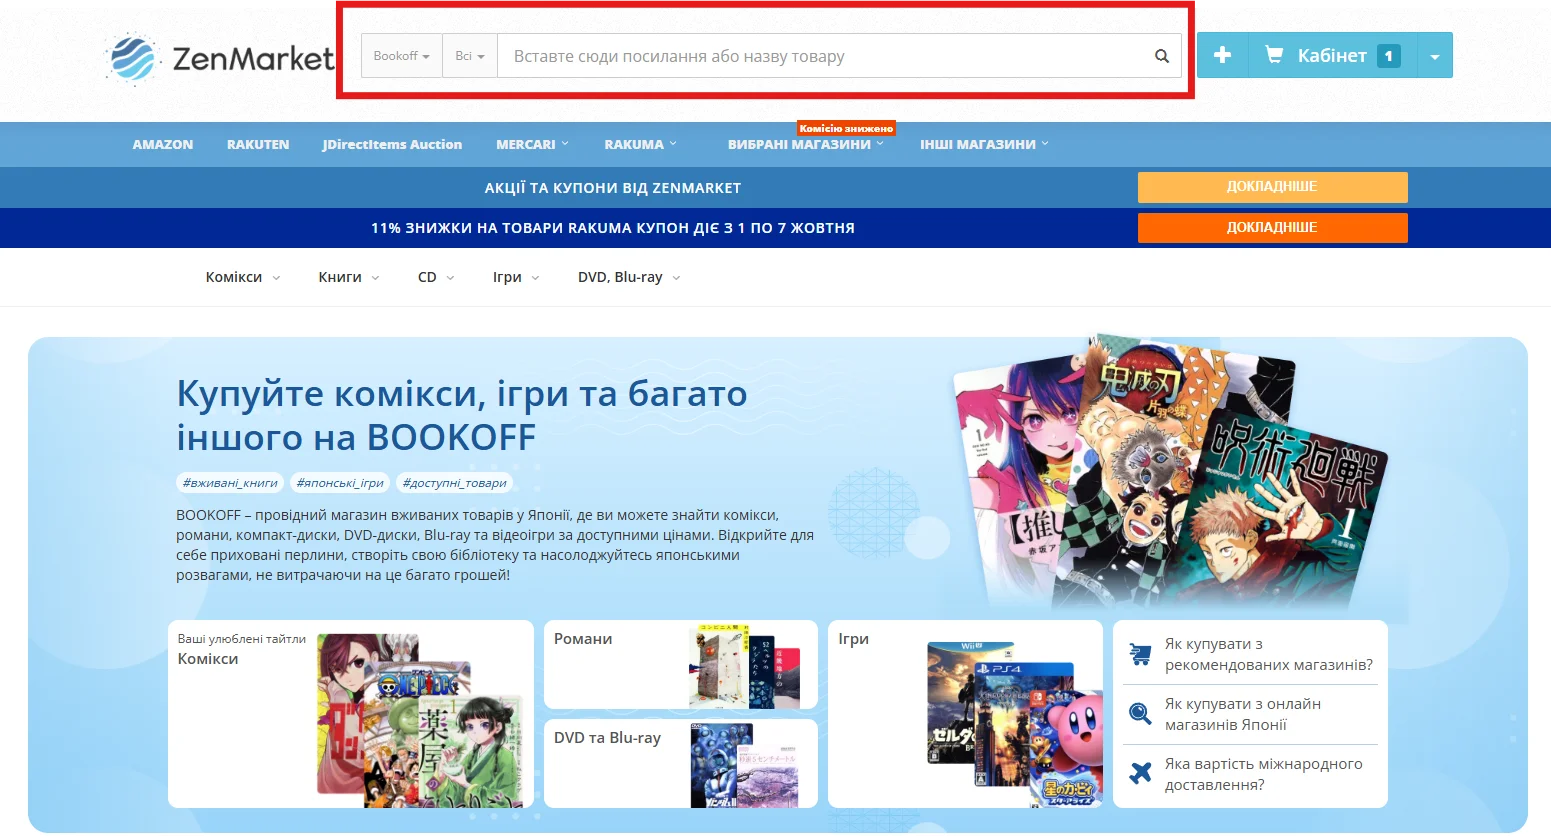1551x836 pixels.
Task: Expand the Комікси category dropdown
Action: (x=243, y=277)
